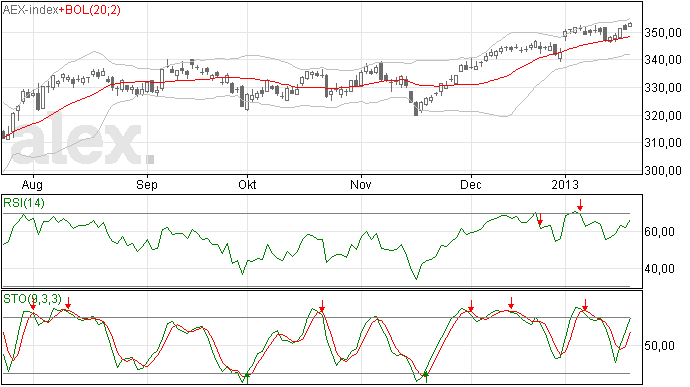Click the RSI(14) panel label
The width and height of the screenshot is (690, 387).
24,203
